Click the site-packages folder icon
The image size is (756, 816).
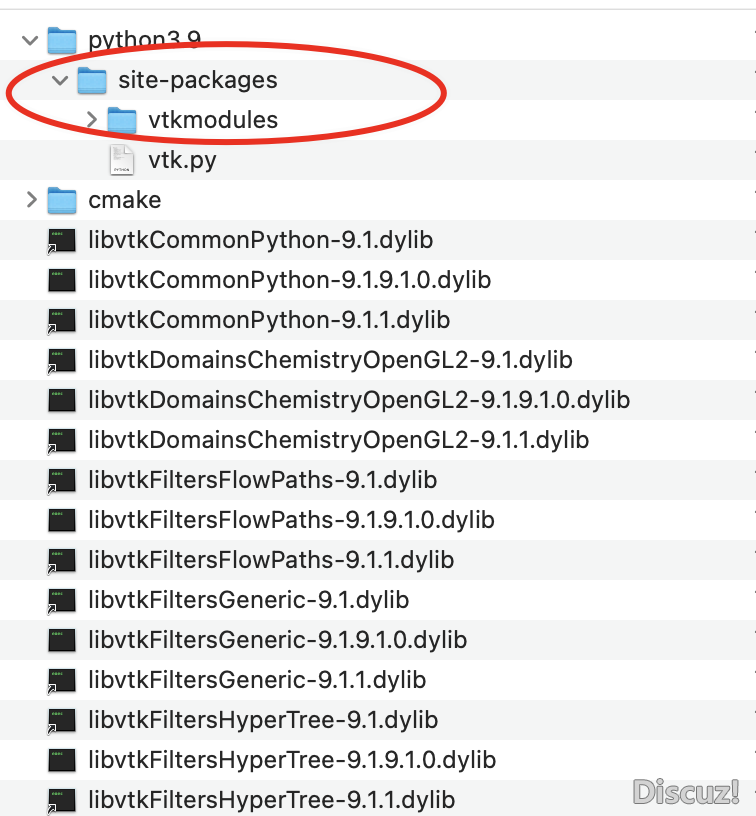click(92, 80)
